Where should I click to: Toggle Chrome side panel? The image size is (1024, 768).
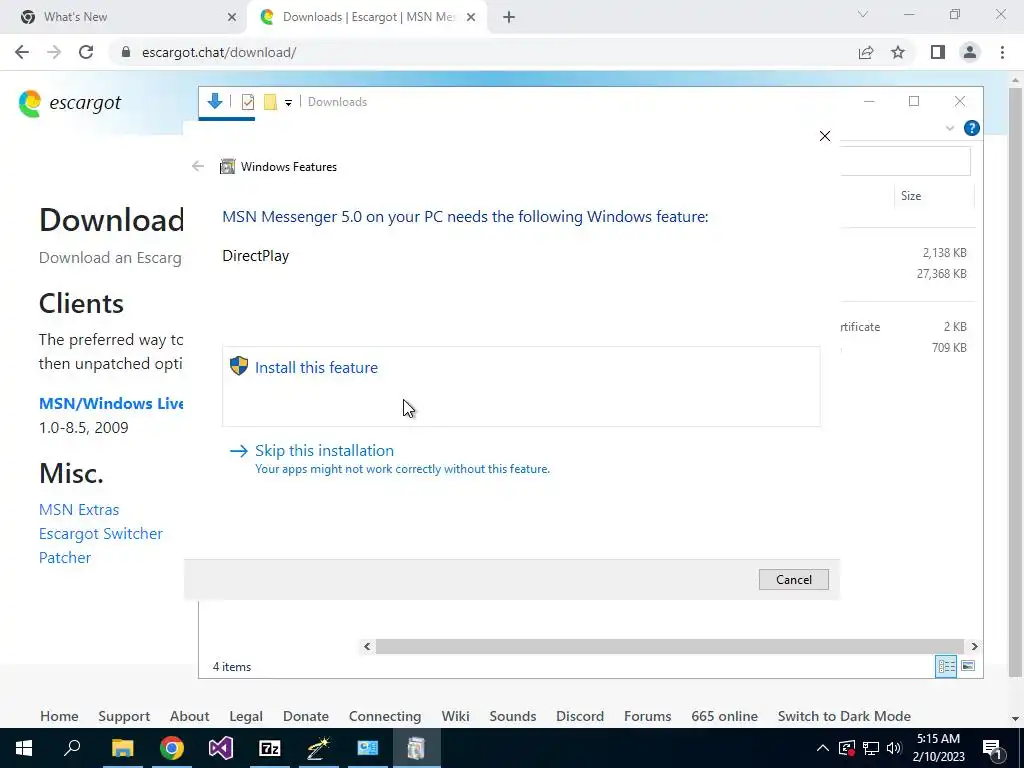938,52
